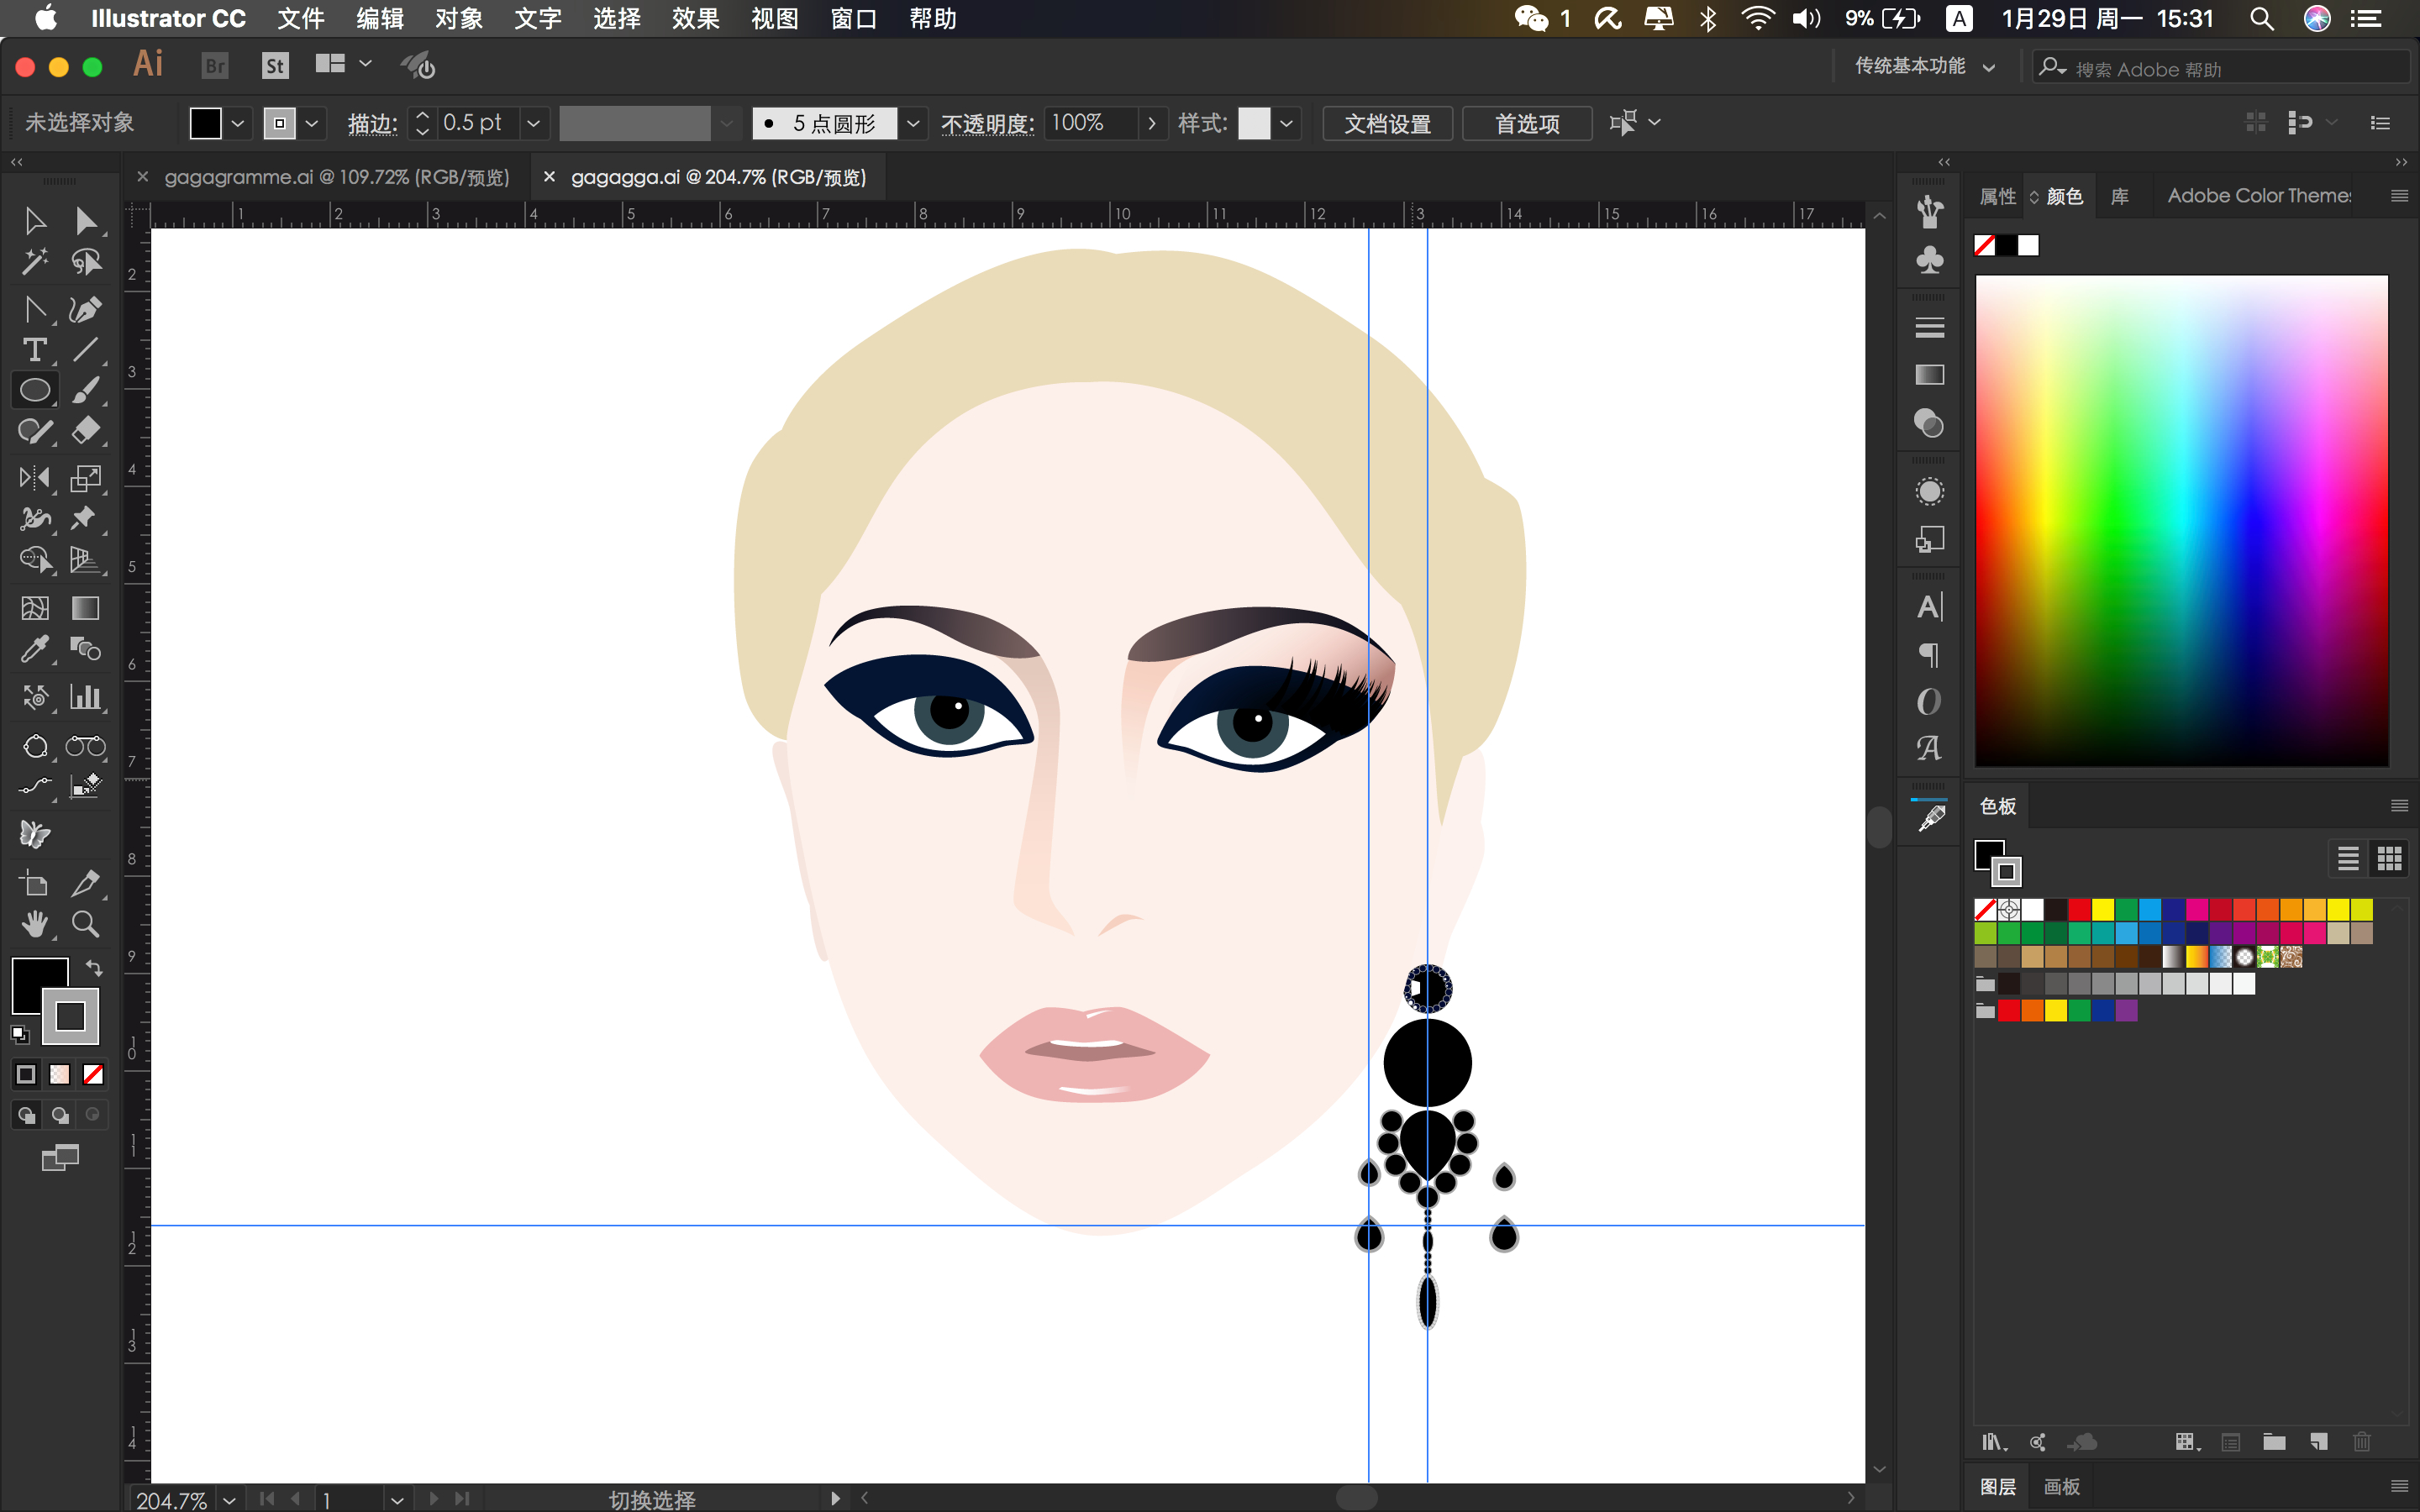The image size is (2420, 1512).
Task: Select the Gradient tool
Action: click(x=85, y=608)
